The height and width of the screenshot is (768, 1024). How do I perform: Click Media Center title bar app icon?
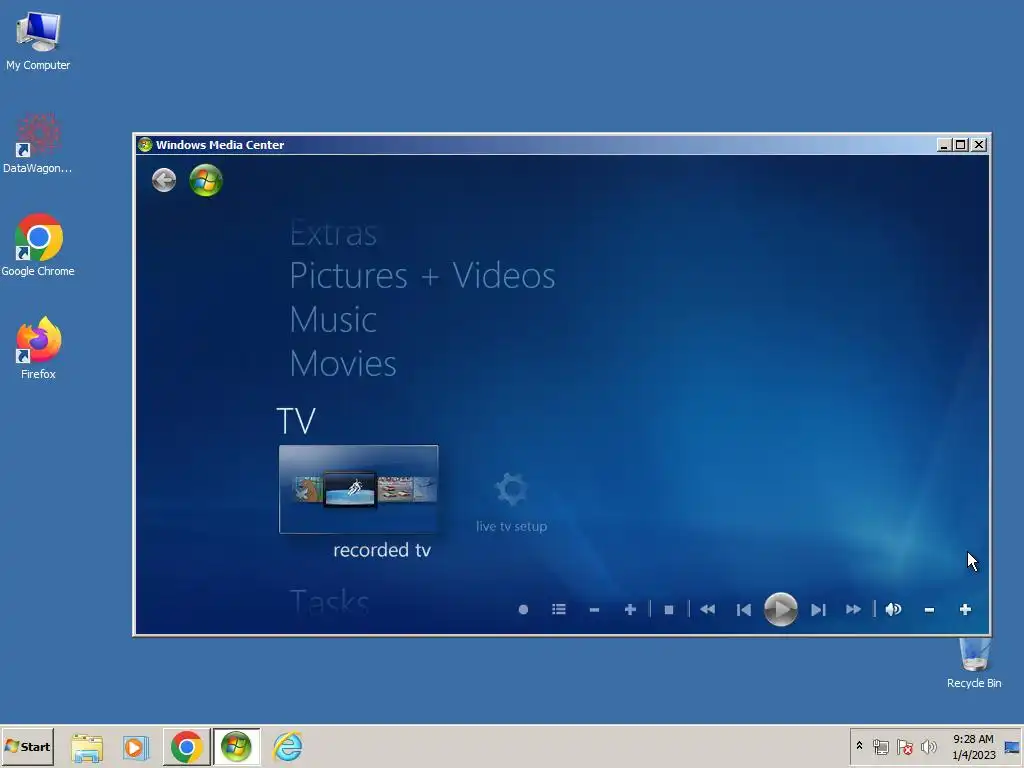coord(145,145)
